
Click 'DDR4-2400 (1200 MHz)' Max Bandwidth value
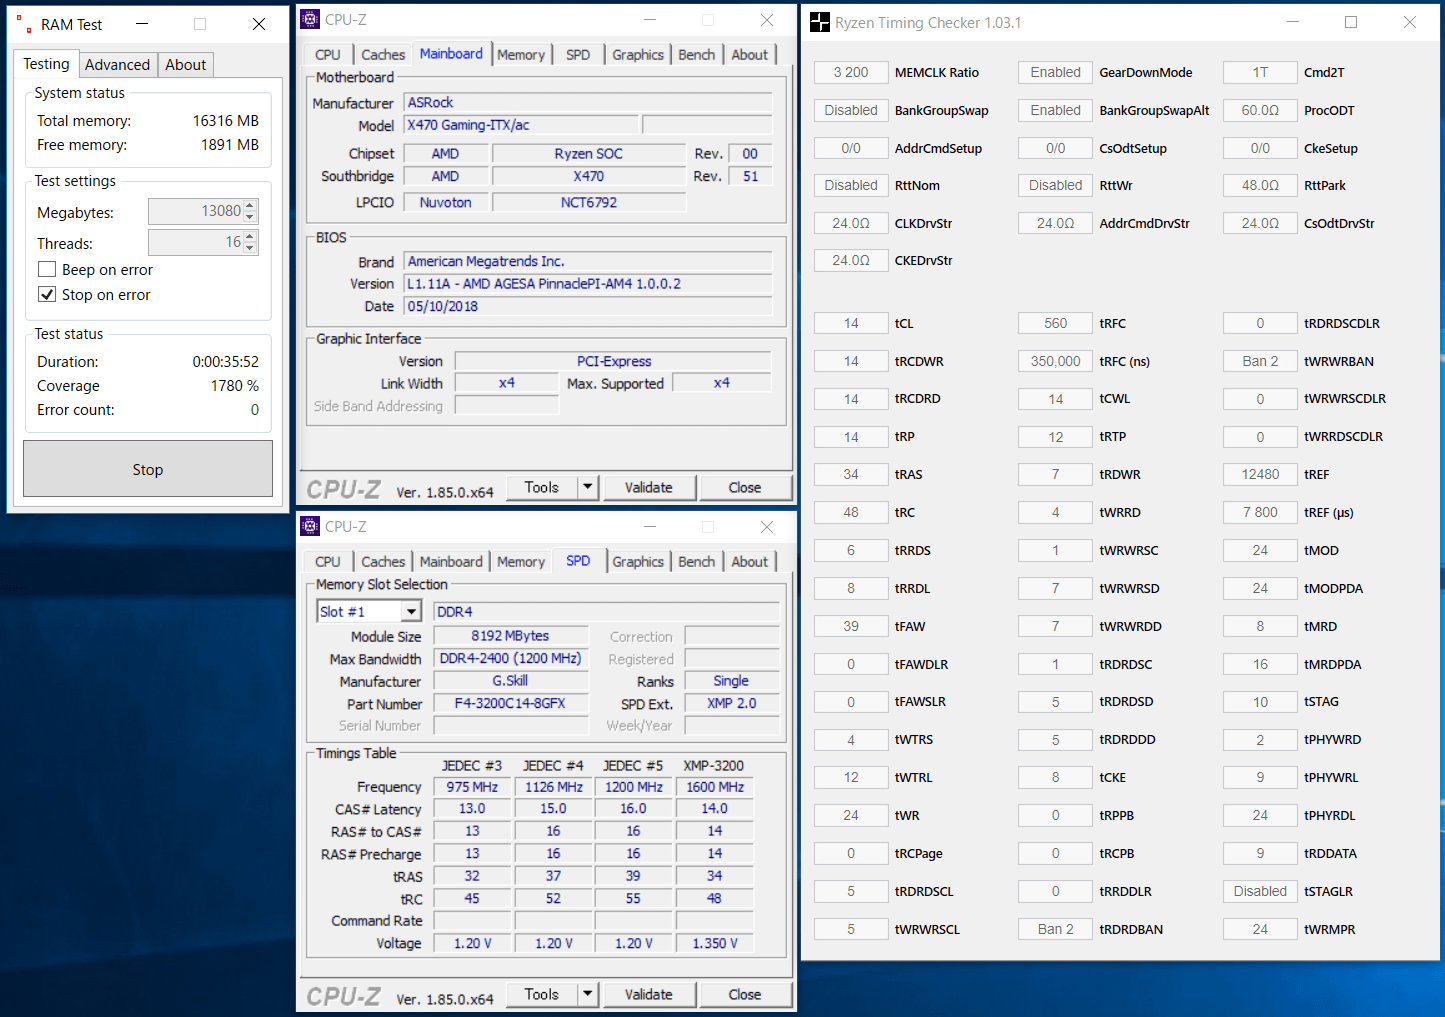510,658
